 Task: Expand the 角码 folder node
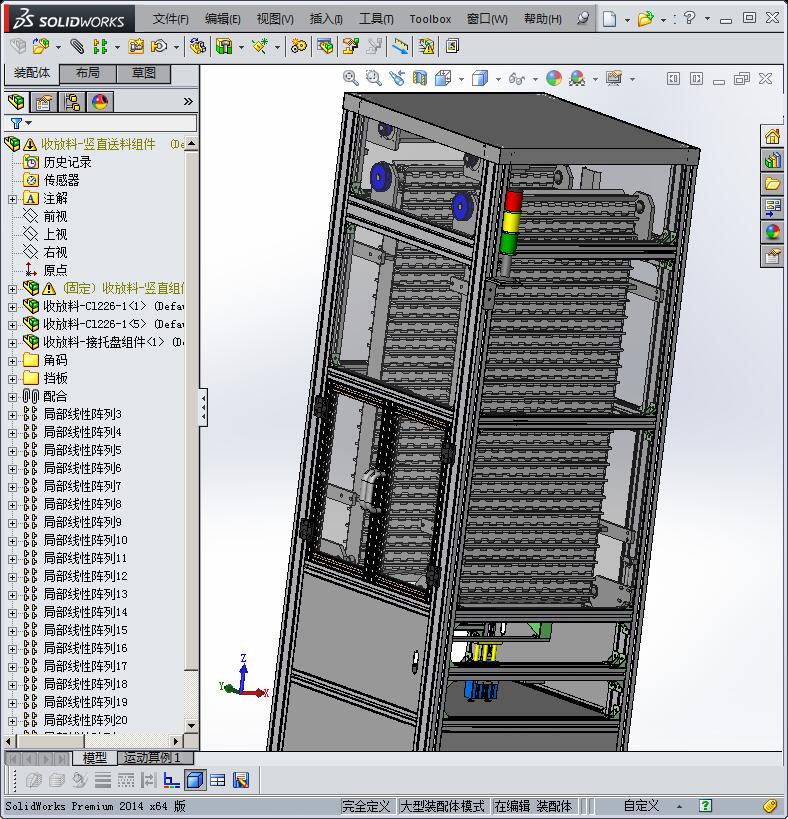(12, 360)
